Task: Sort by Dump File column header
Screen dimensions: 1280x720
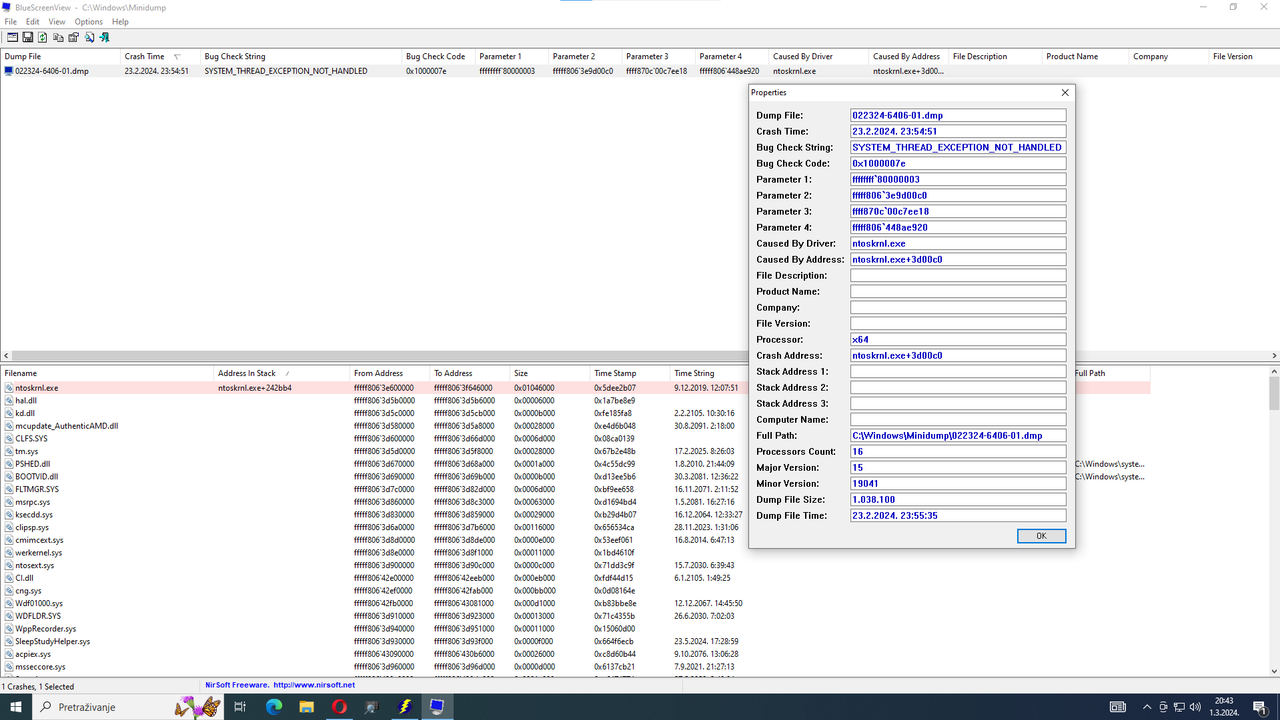Action: point(60,56)
